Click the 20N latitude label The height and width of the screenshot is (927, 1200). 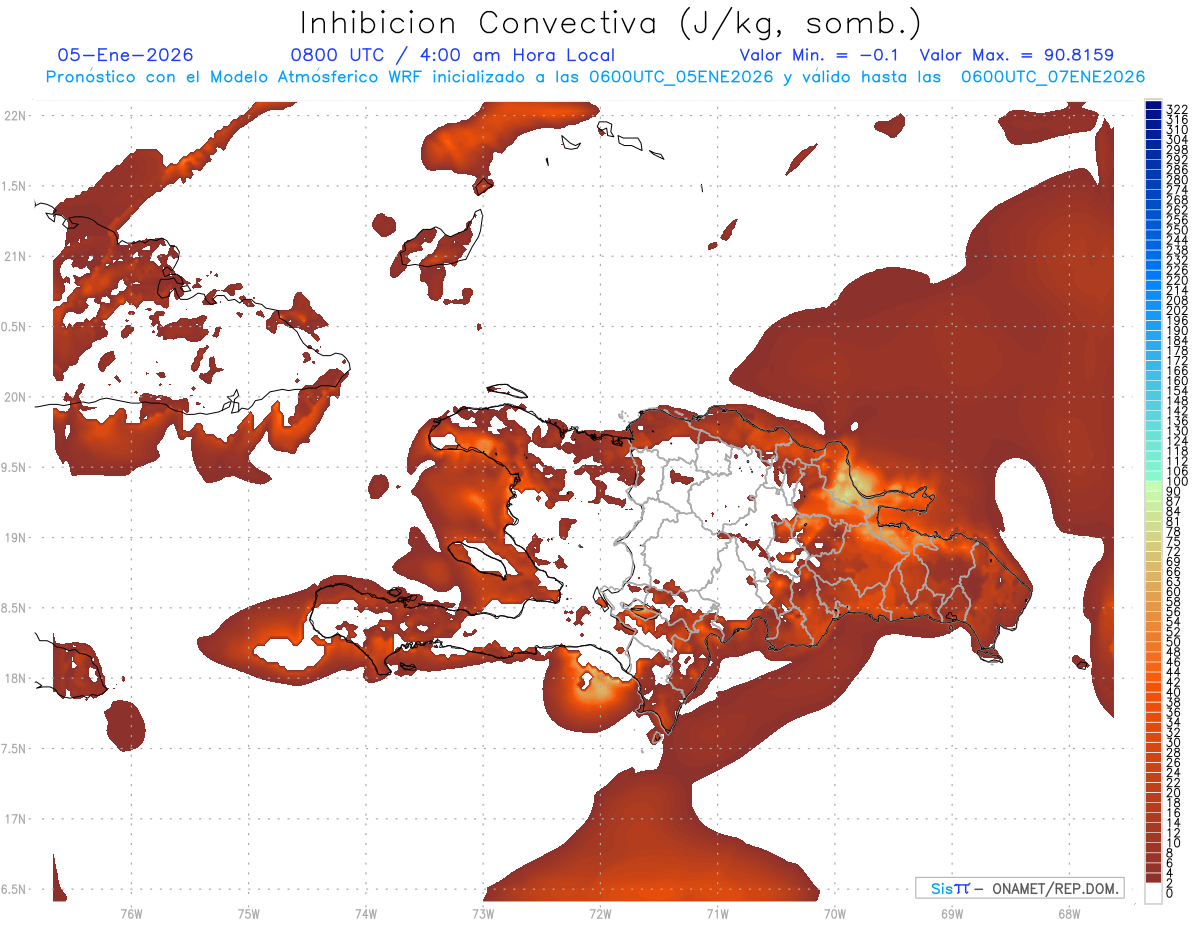point(14,397)
